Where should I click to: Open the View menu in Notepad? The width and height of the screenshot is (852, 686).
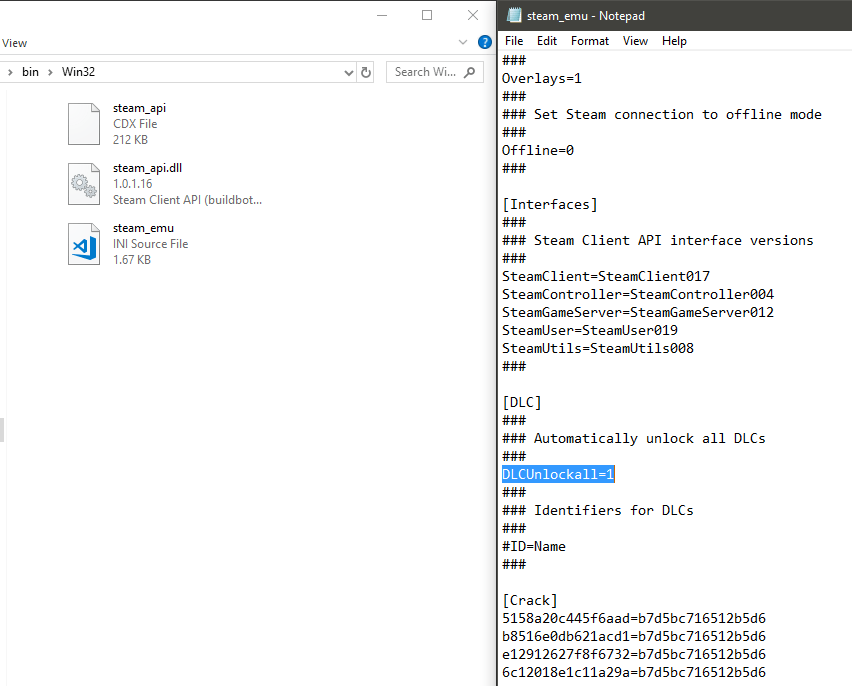click(635, 41)
